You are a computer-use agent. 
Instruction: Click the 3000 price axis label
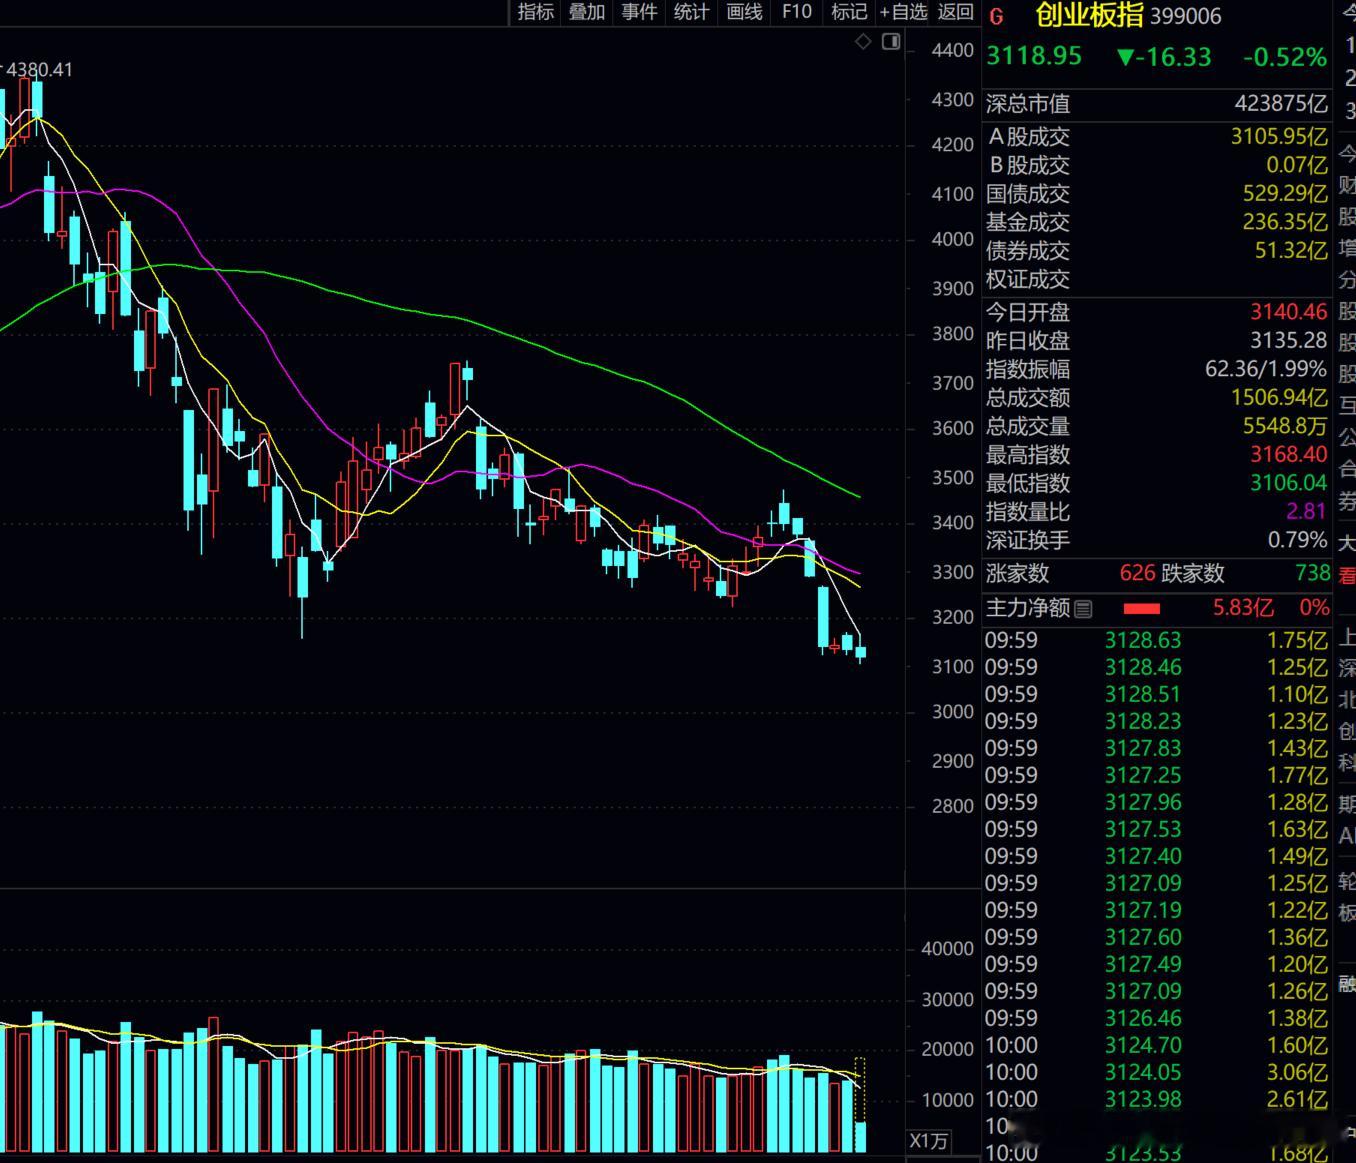(953, 712)
